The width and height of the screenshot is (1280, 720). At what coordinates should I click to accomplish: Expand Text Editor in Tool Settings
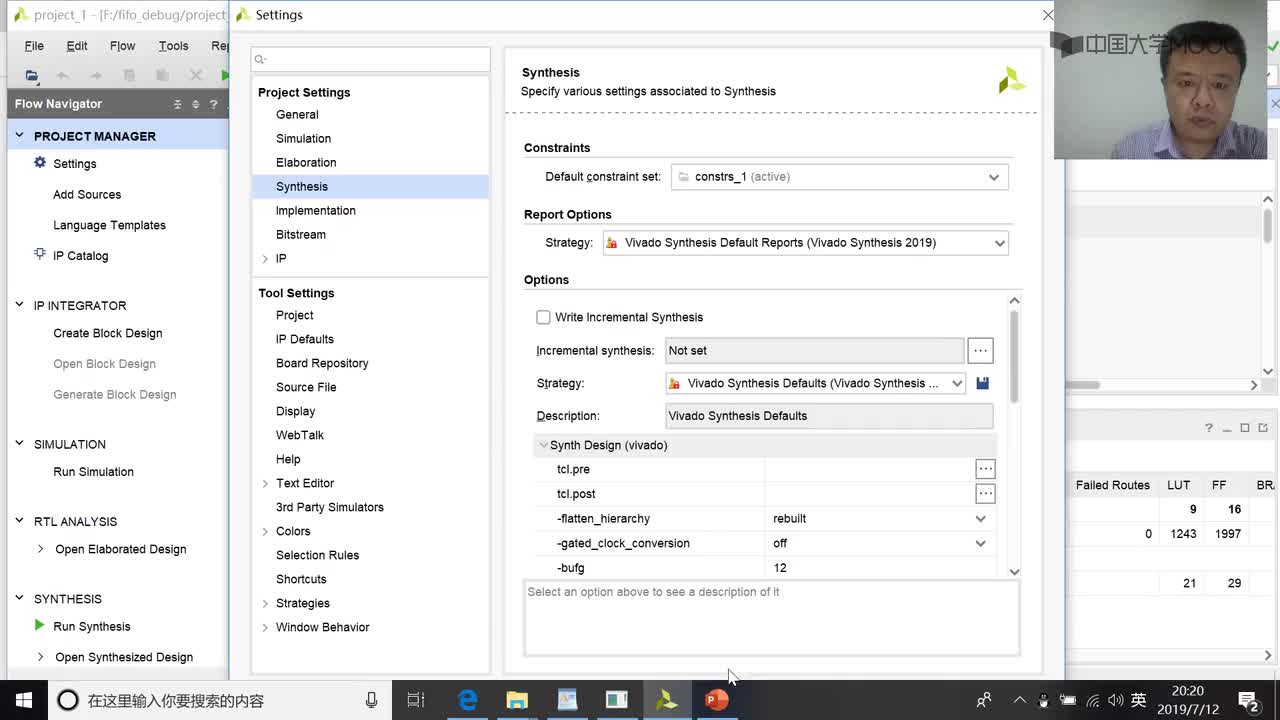[265, 483]
